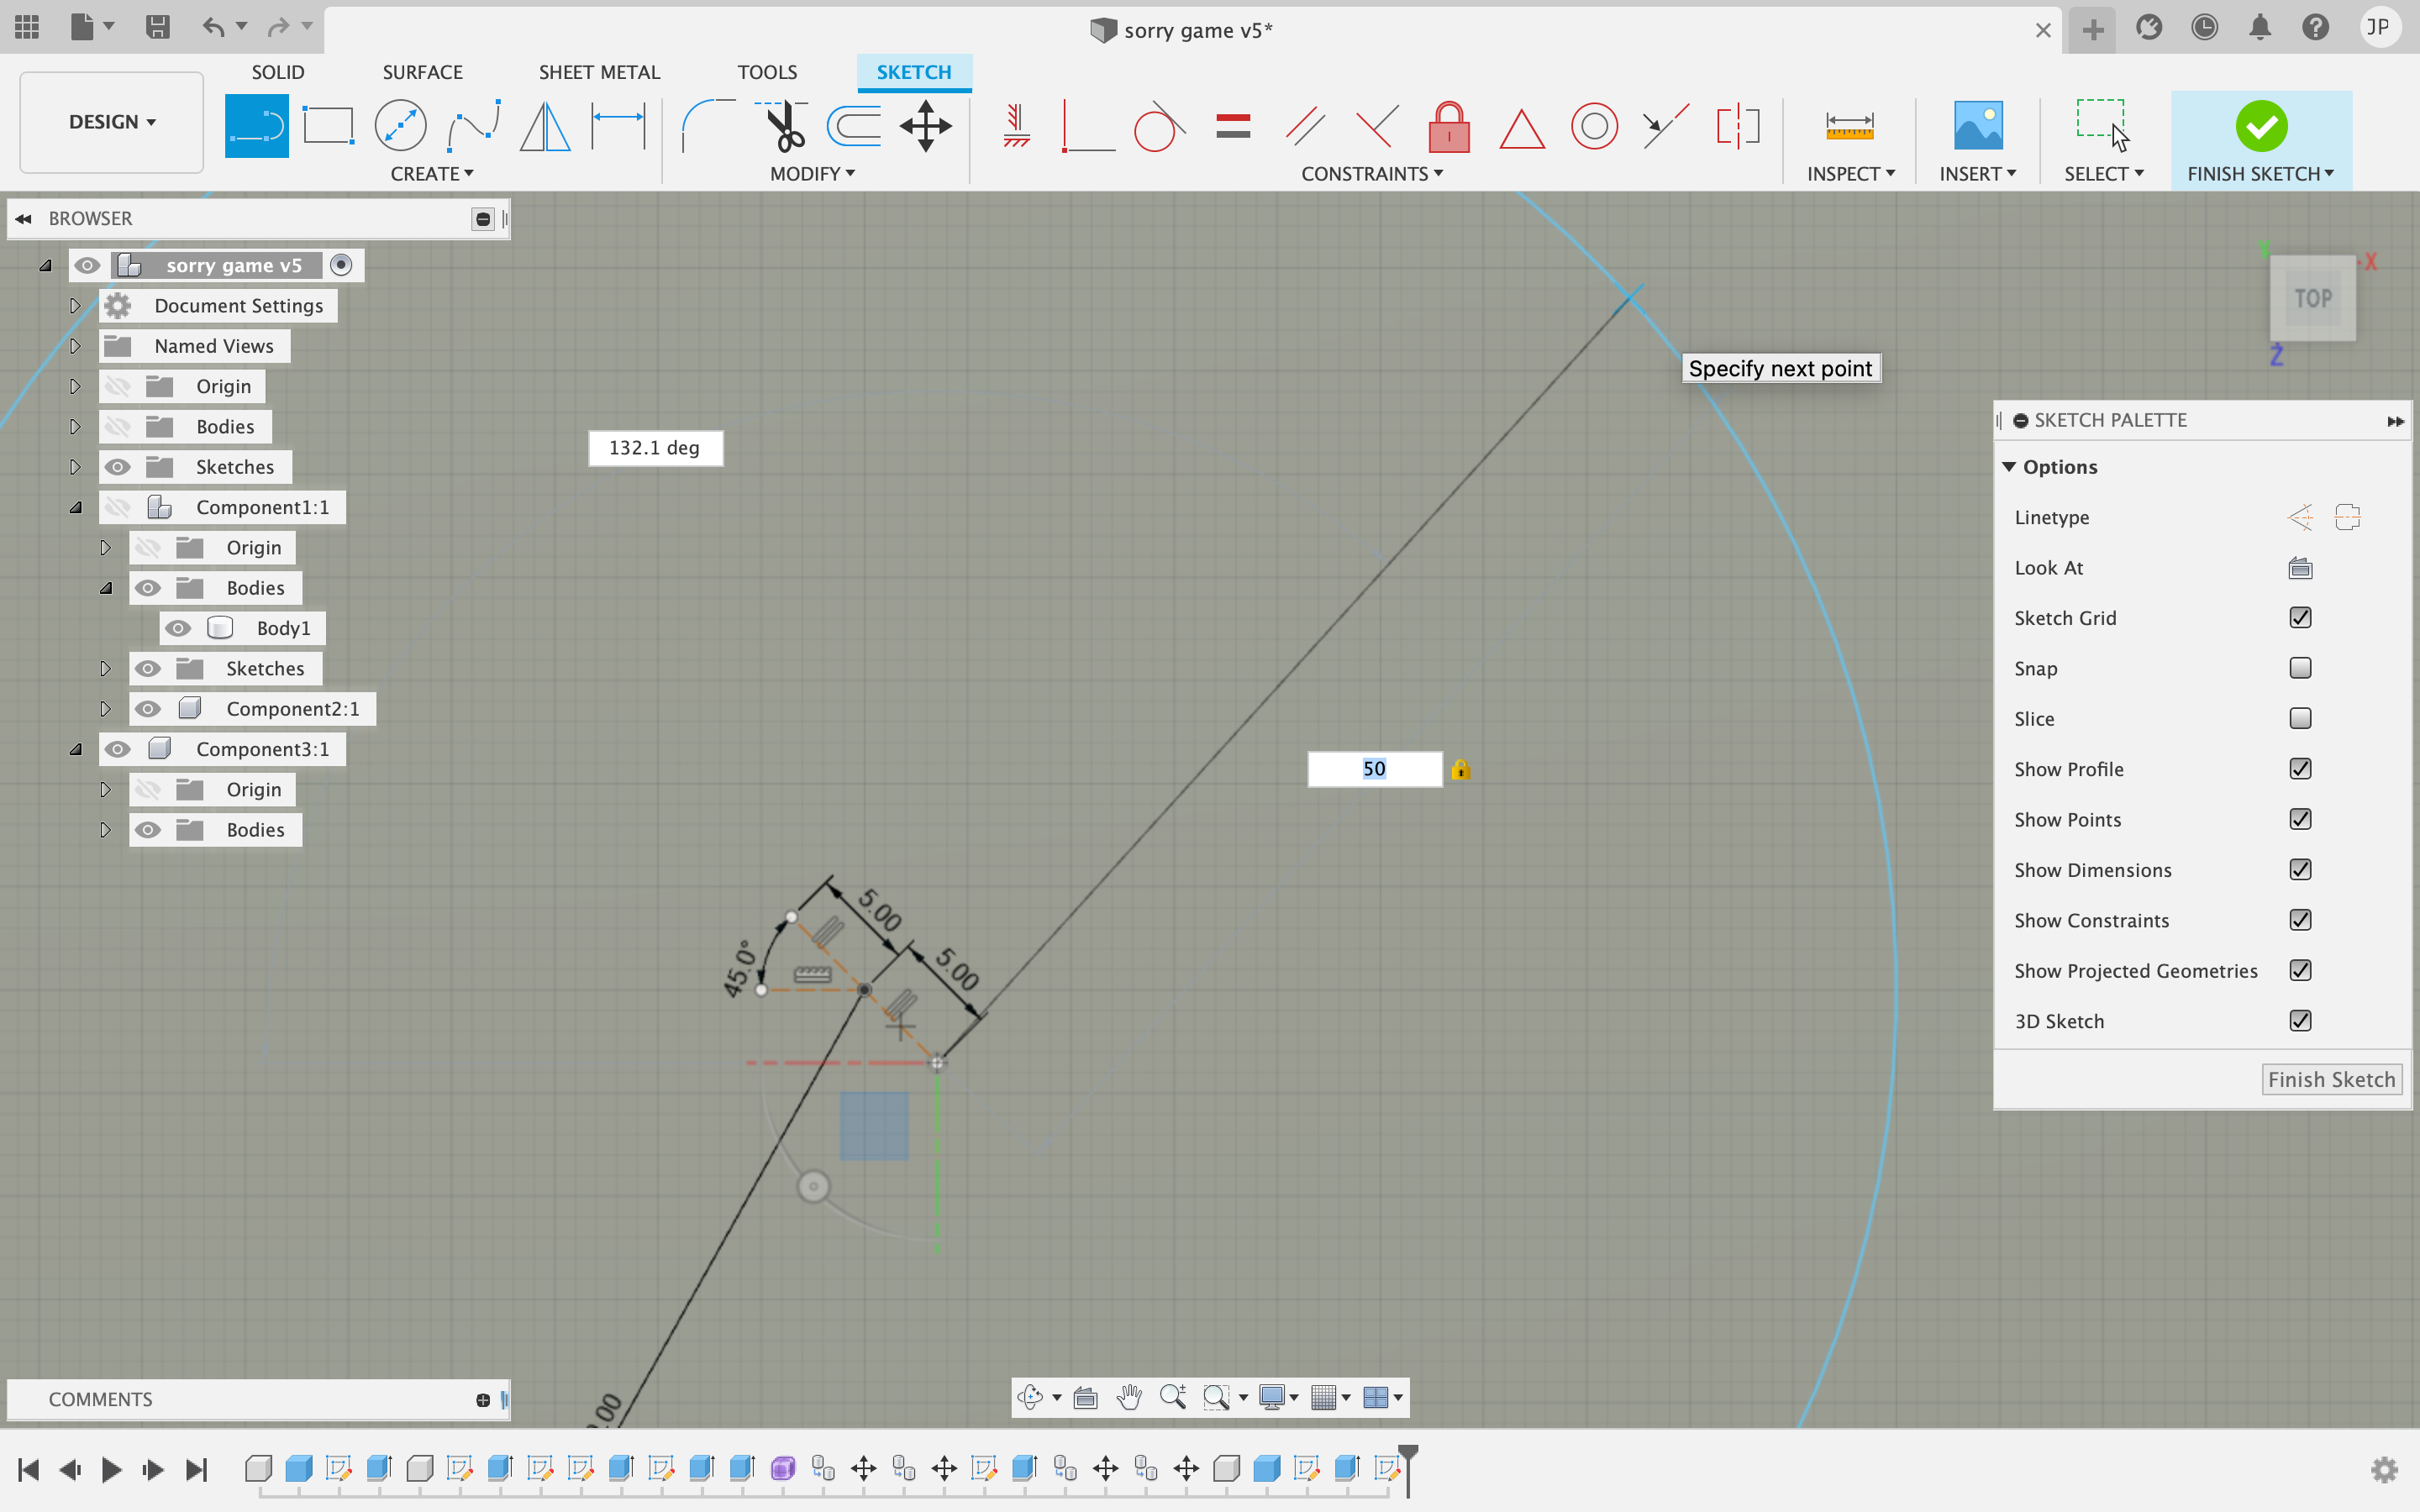Image resolution: width=2420 pixels, height=1512 pixels.
Task: Show Component1:1 with its eye icon
Action: tap(118, 507)
